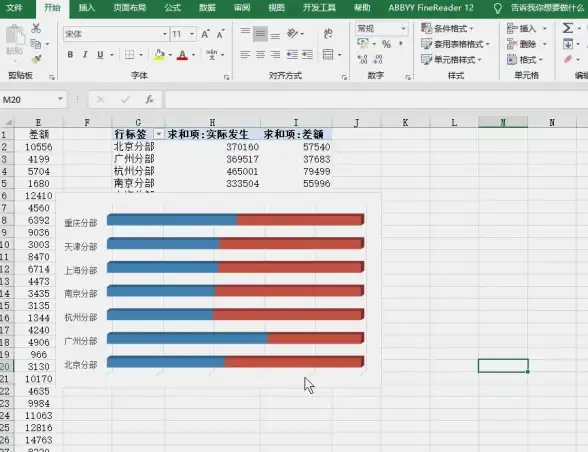Select the Format Painter brush icon

click(36, 59)
